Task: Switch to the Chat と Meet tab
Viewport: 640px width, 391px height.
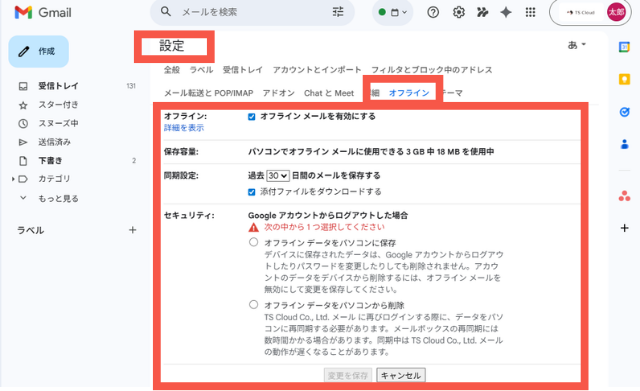Action: coord(329,93)
